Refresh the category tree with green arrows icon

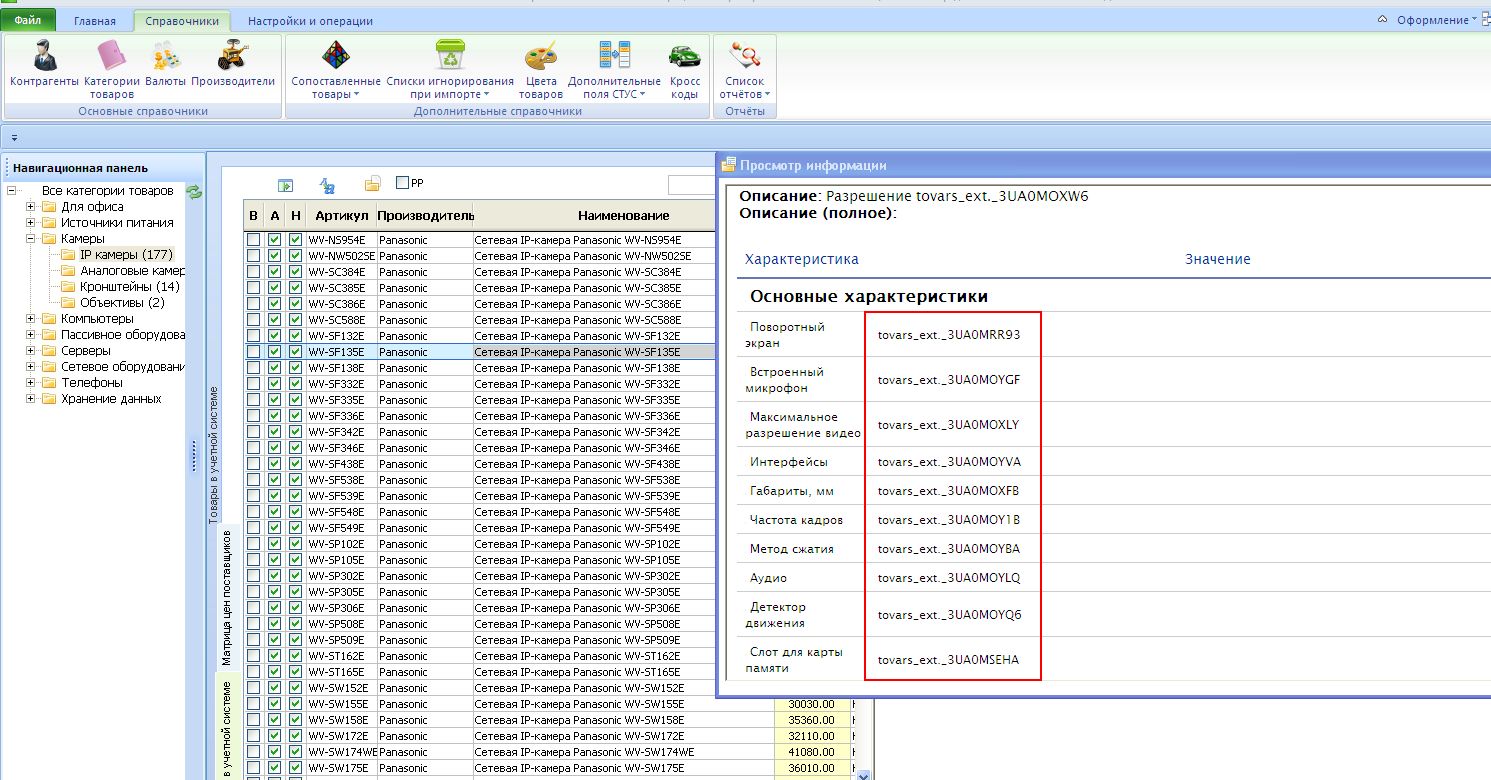pos(194,191)
